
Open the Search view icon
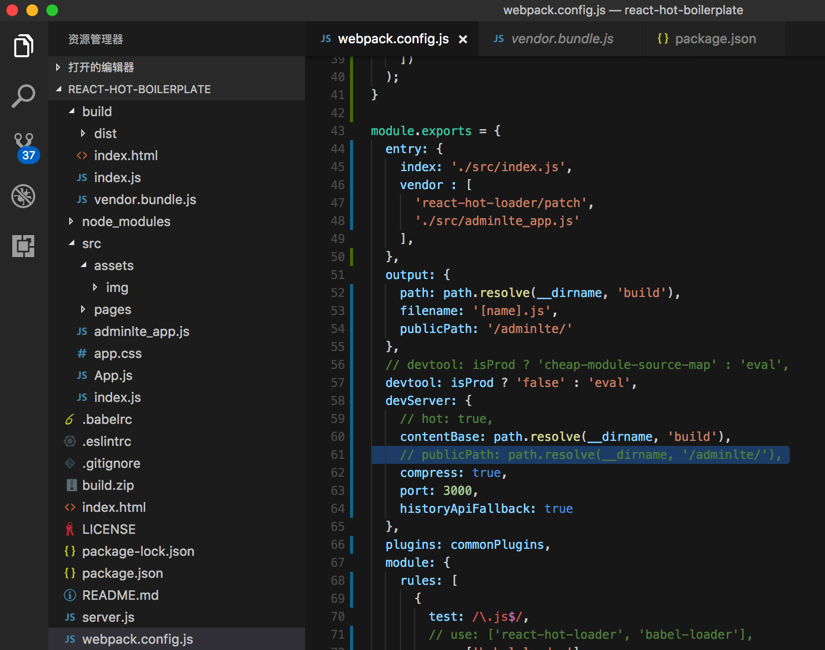pos(23,96)
